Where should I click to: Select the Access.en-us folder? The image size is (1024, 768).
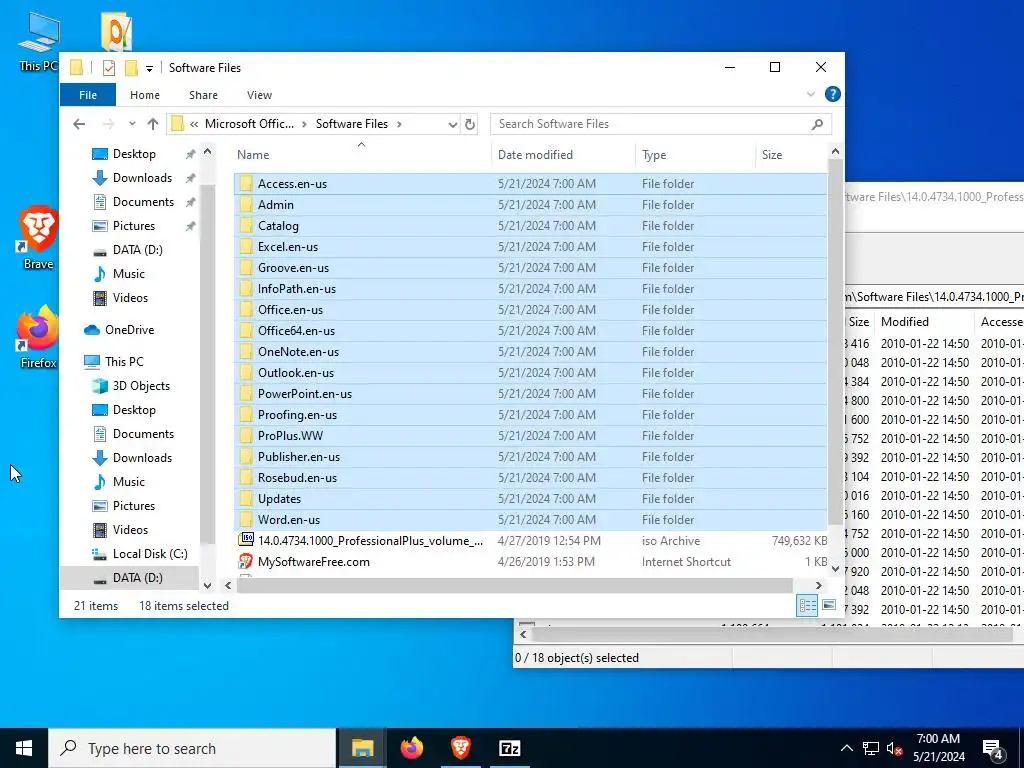[530, 184]
